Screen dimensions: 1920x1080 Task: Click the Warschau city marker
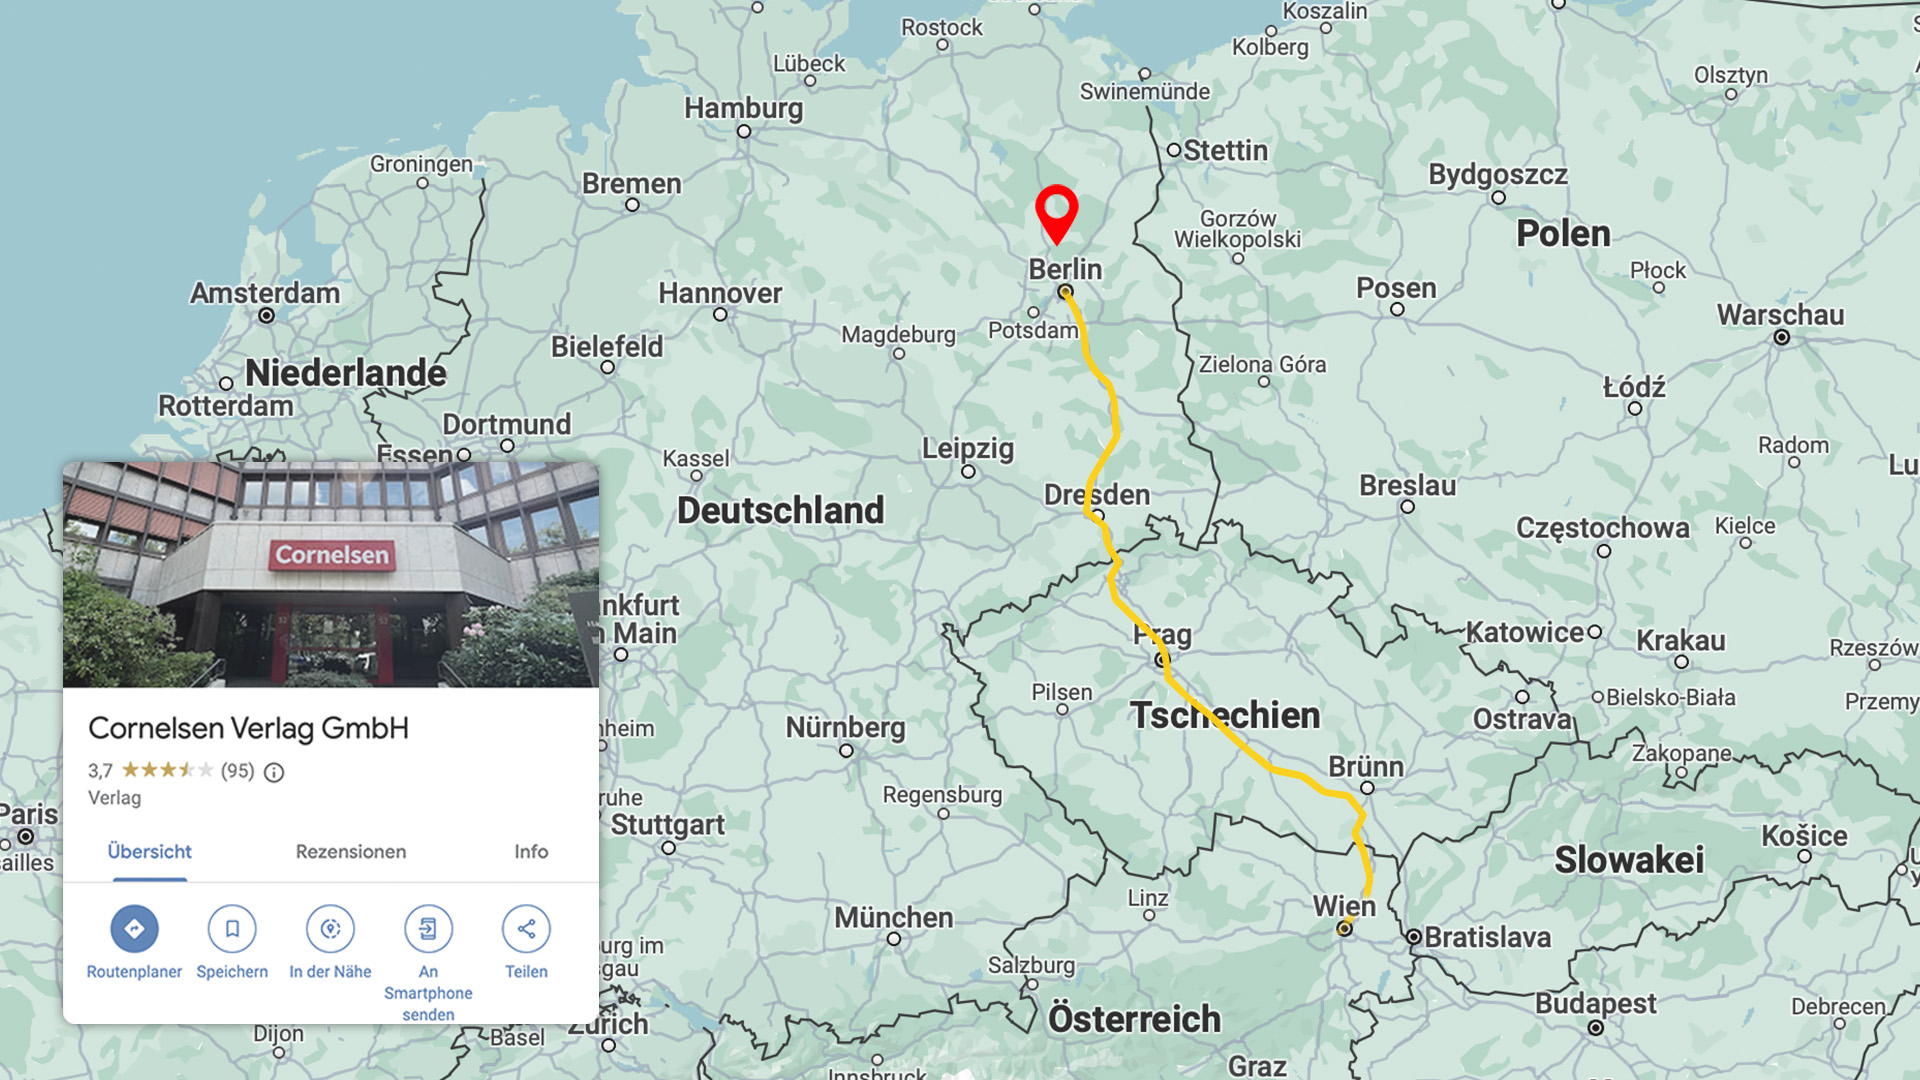click(1781, 338)
